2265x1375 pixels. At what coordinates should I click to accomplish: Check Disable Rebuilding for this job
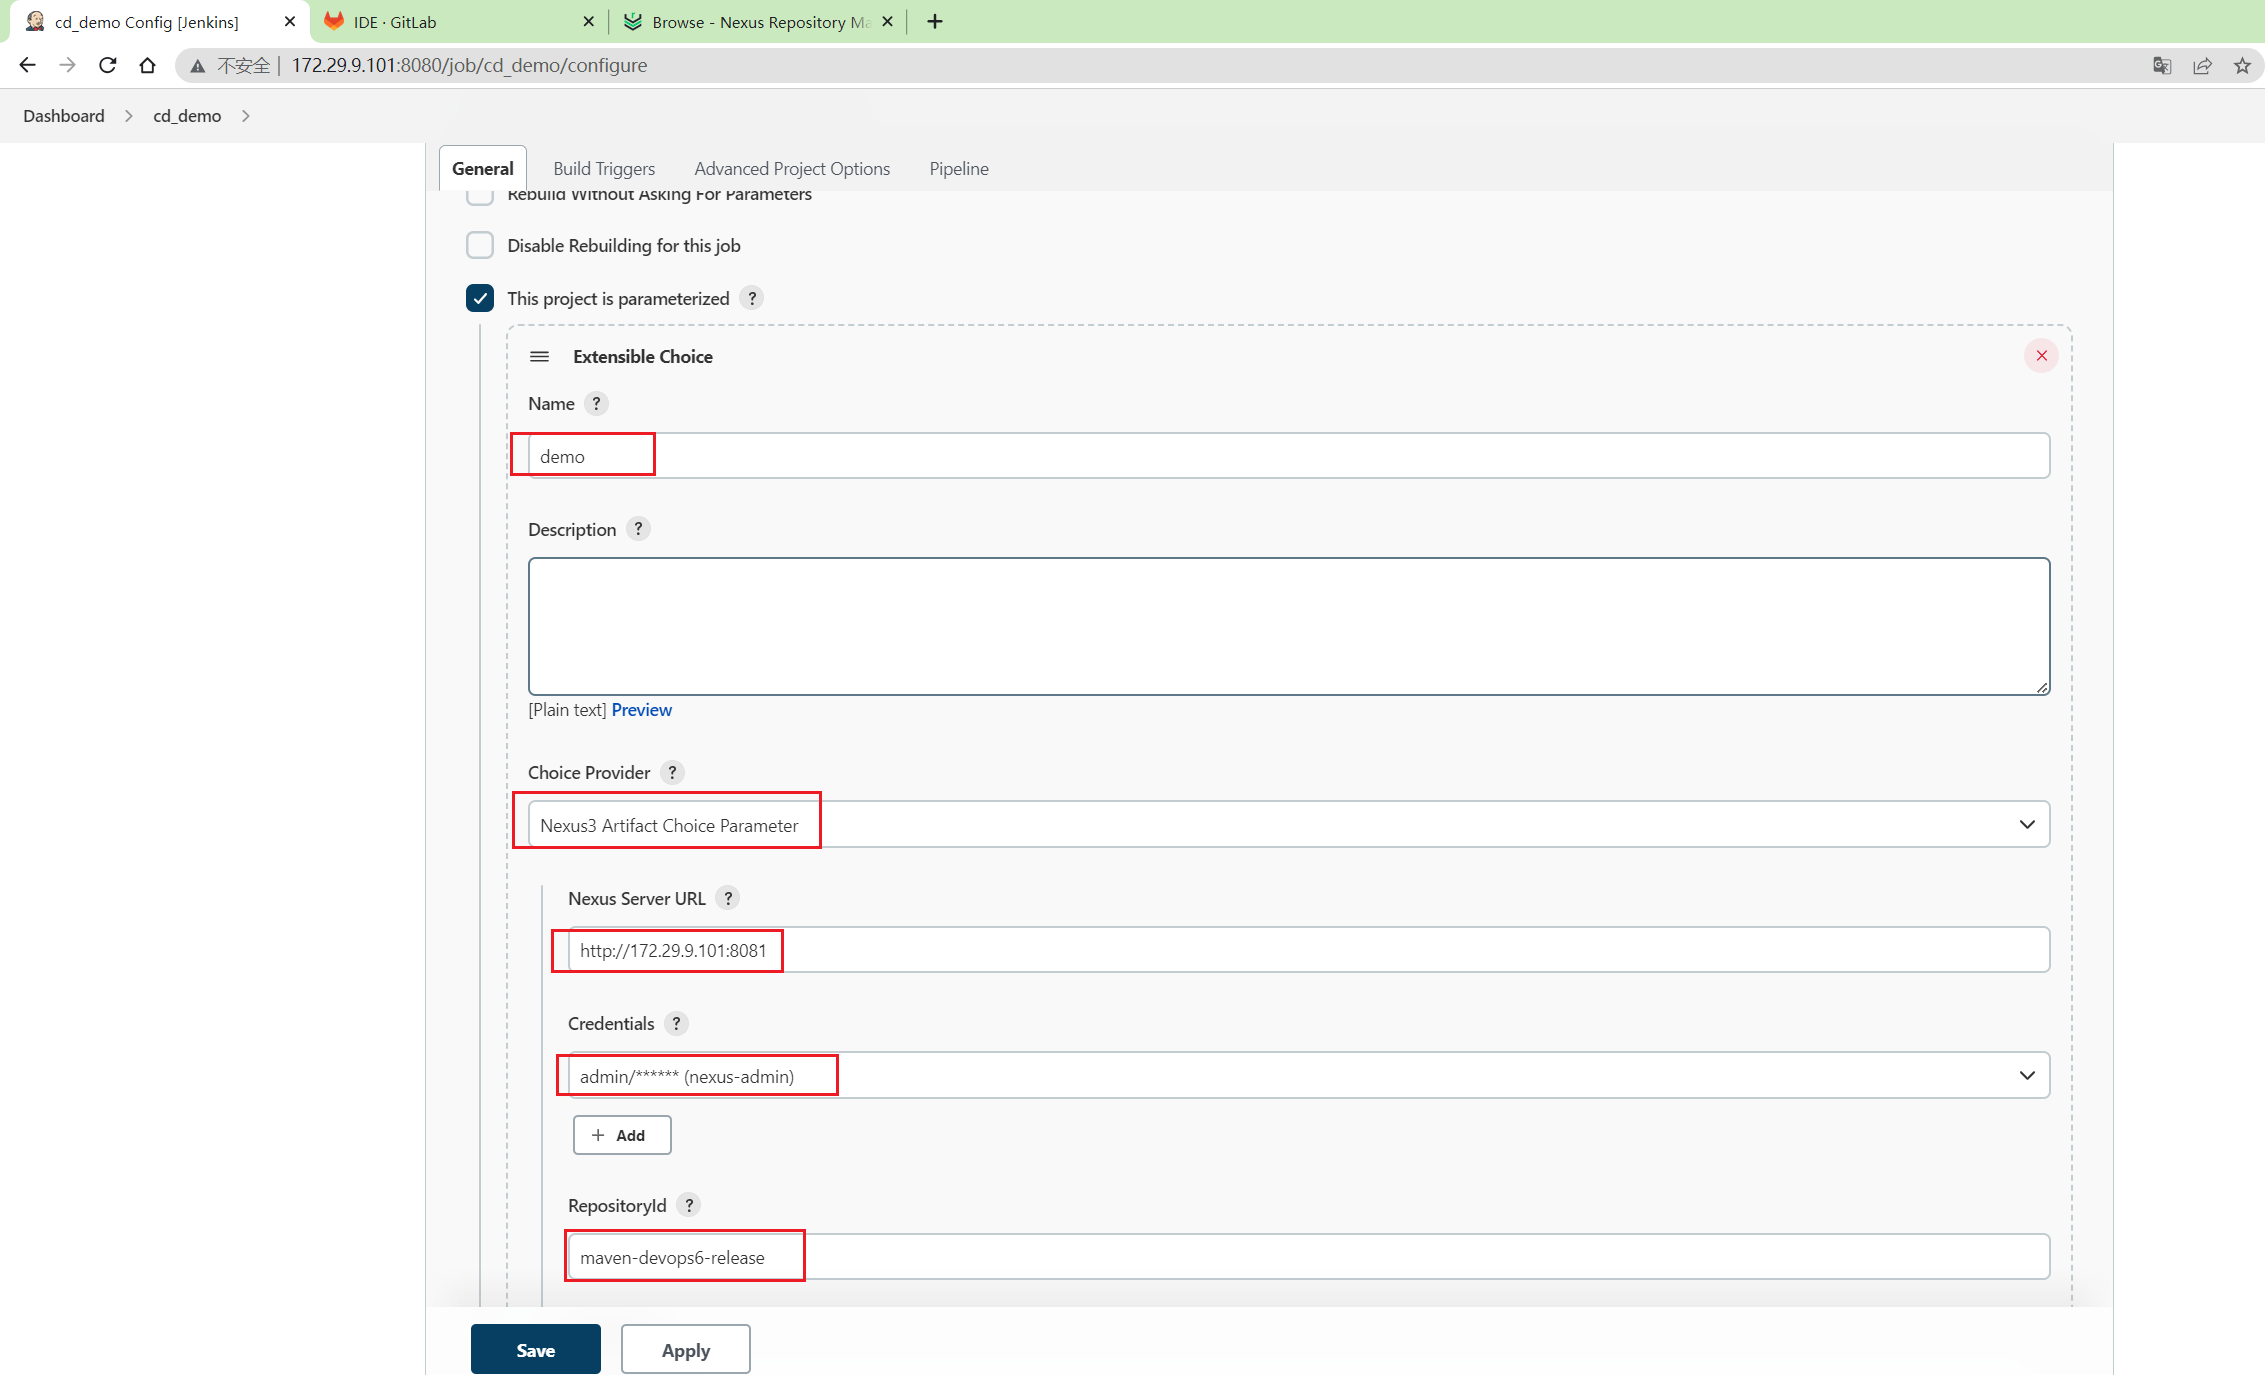[480, 245]
